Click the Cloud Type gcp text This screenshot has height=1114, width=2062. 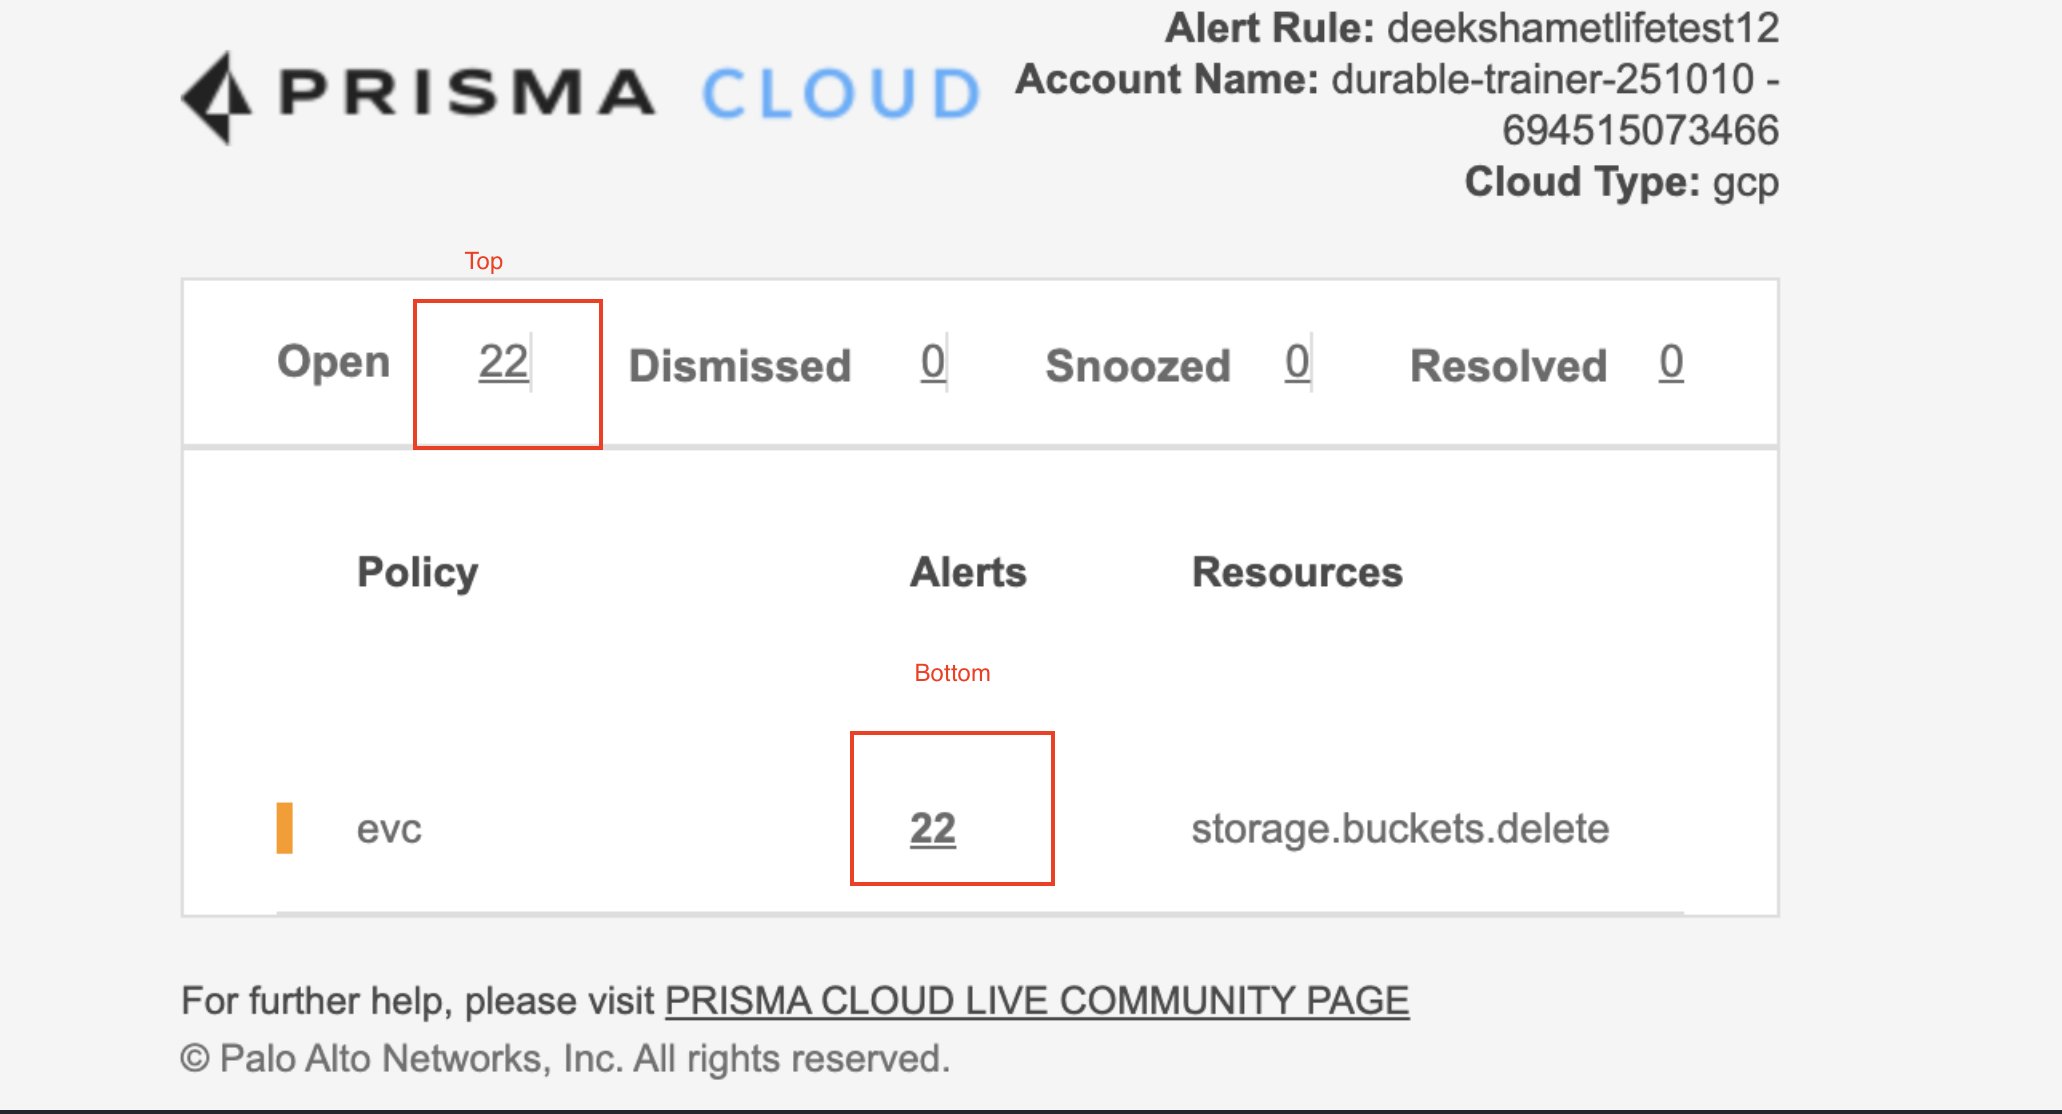[1745, 182]
